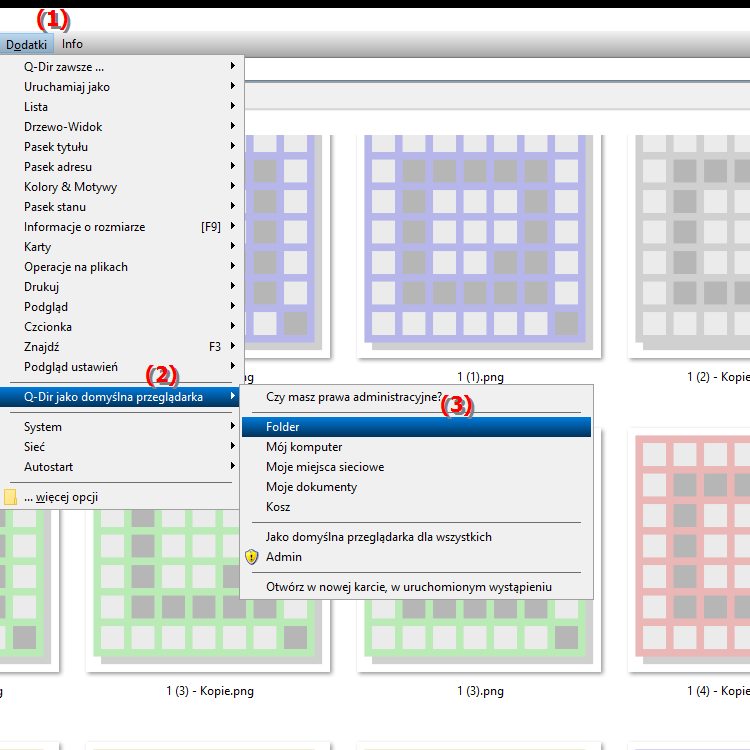Open the Info menu
Screen dimensions: 750x750
coord(72,44)
